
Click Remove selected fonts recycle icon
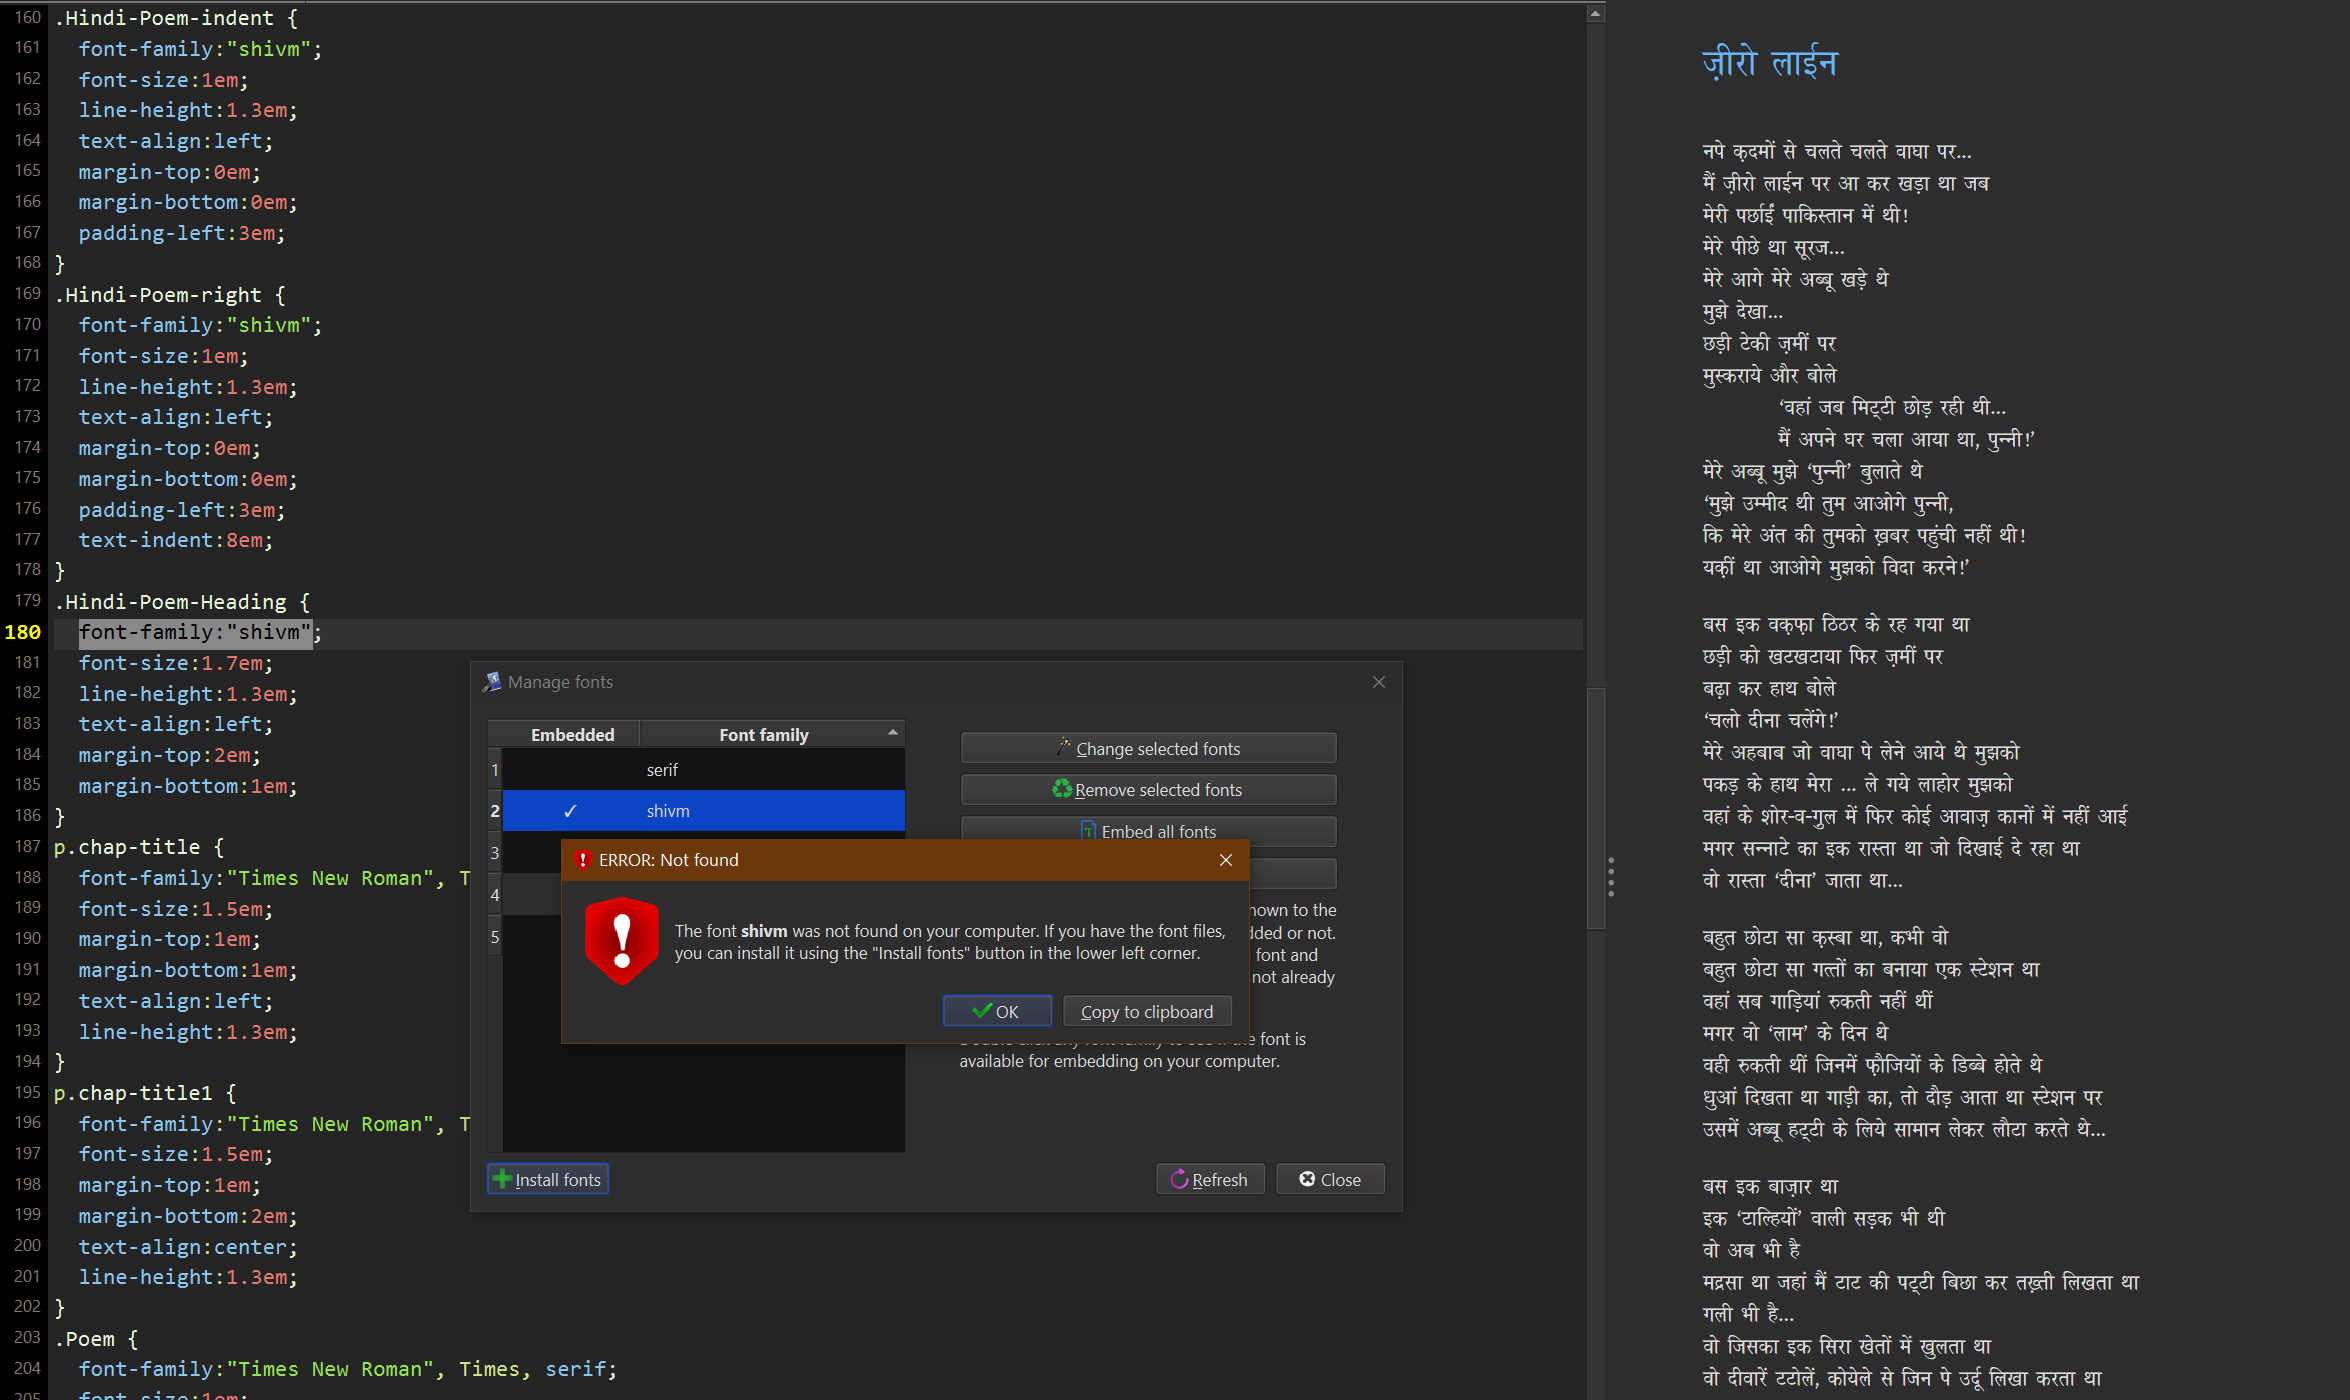(x=1148, y=789)
